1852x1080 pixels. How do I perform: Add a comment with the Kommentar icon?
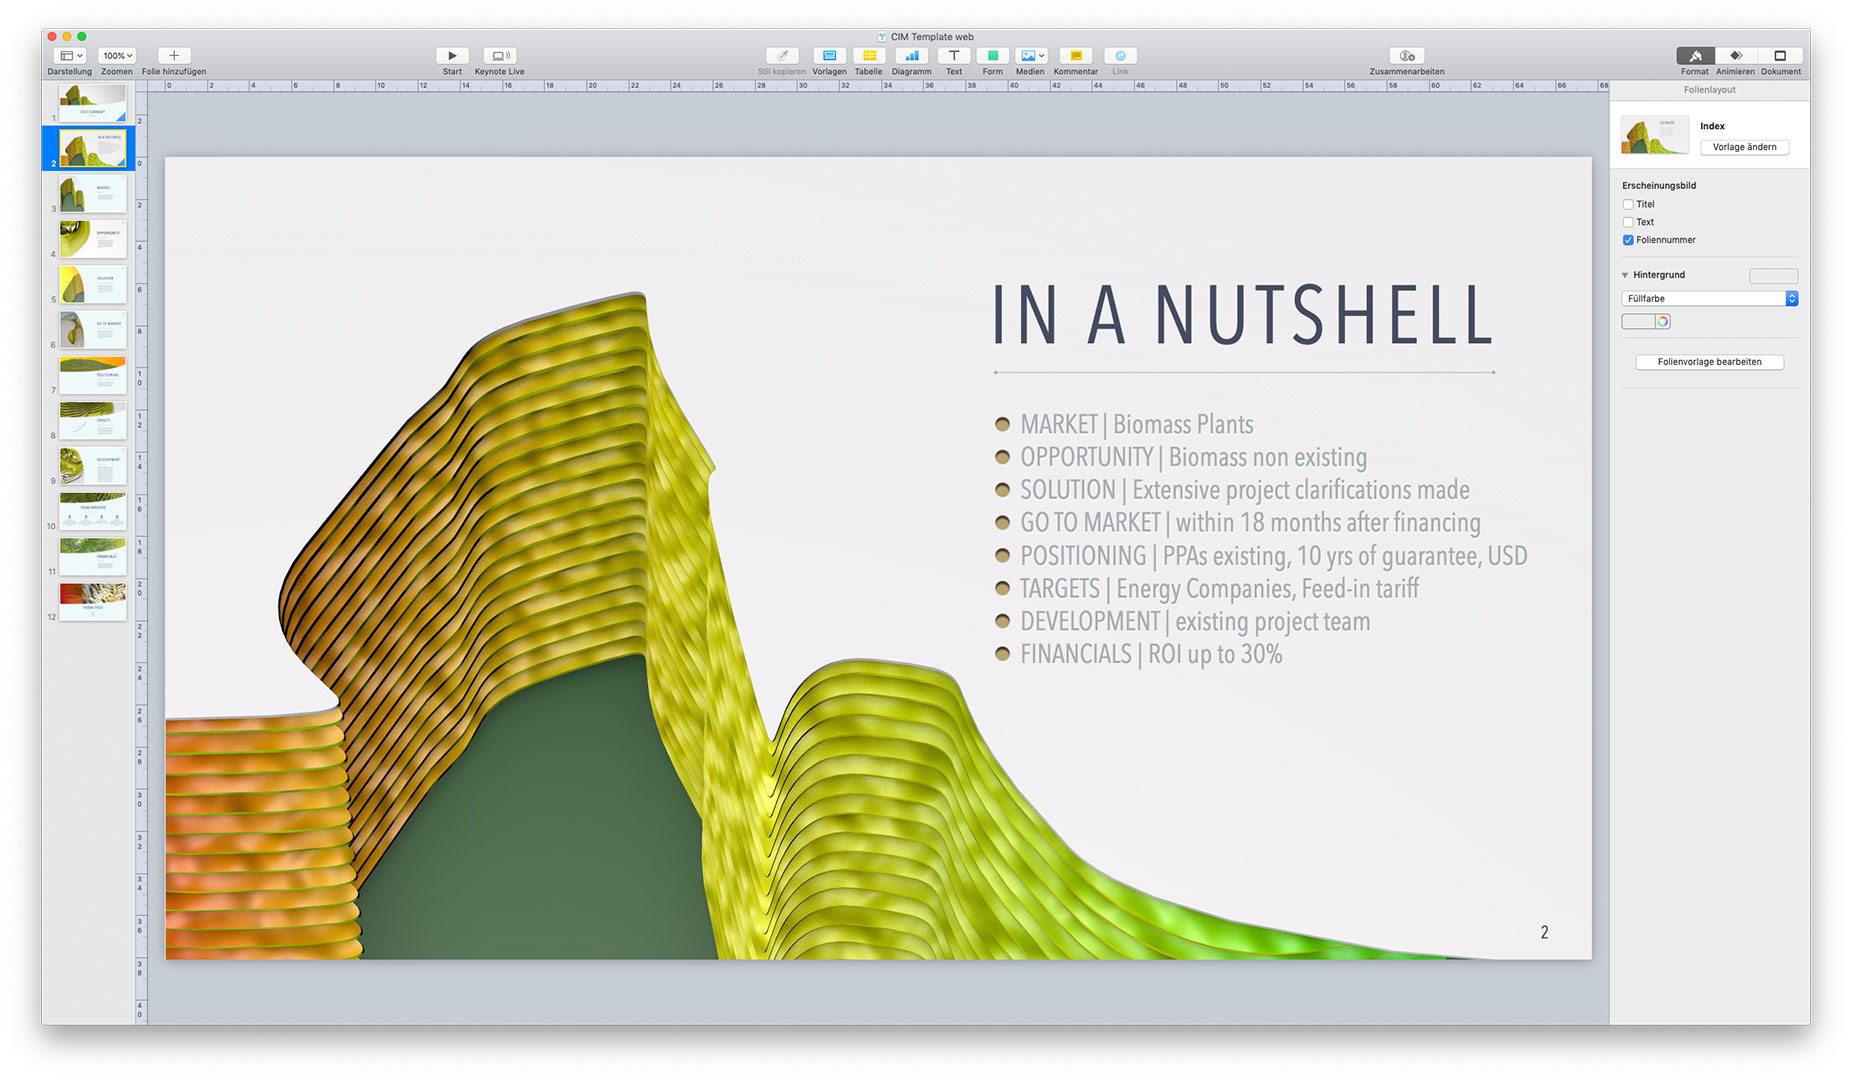coord(1076,56)
